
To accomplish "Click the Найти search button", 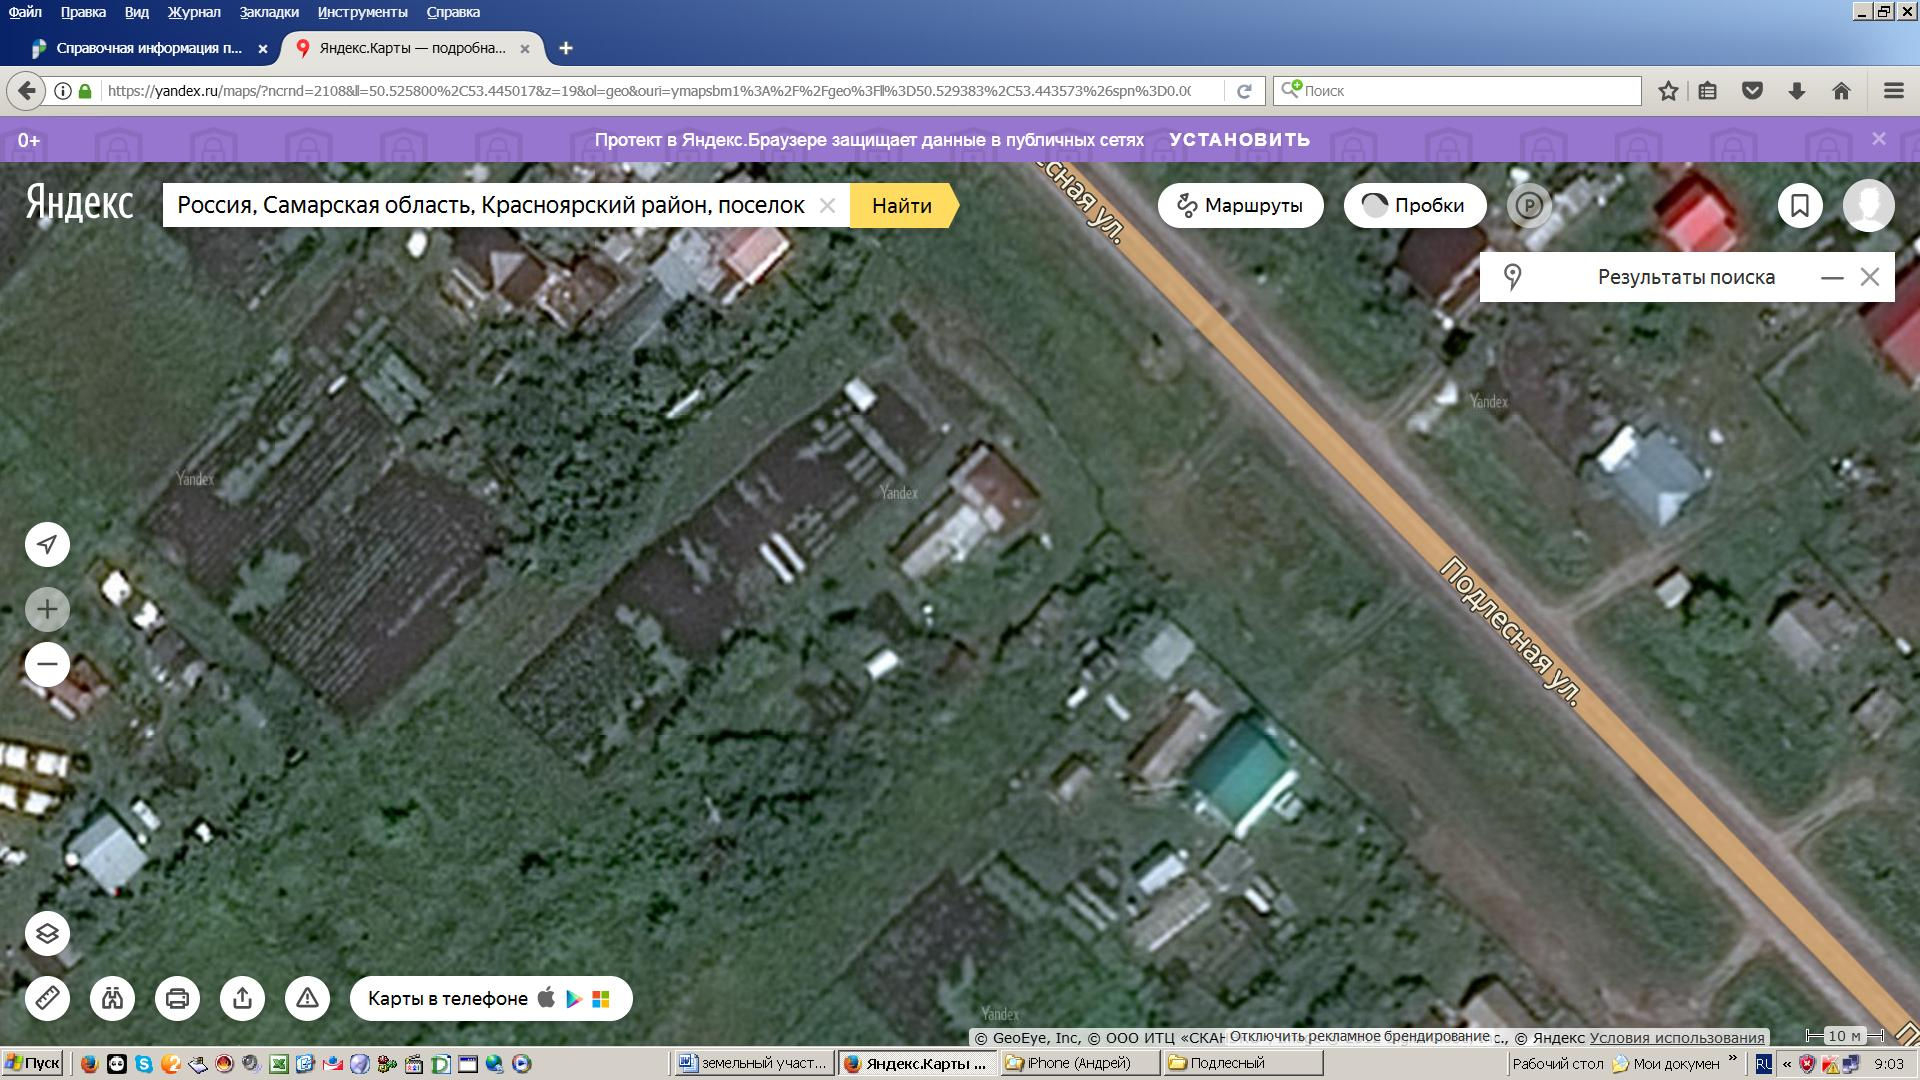I will (901, 206).
